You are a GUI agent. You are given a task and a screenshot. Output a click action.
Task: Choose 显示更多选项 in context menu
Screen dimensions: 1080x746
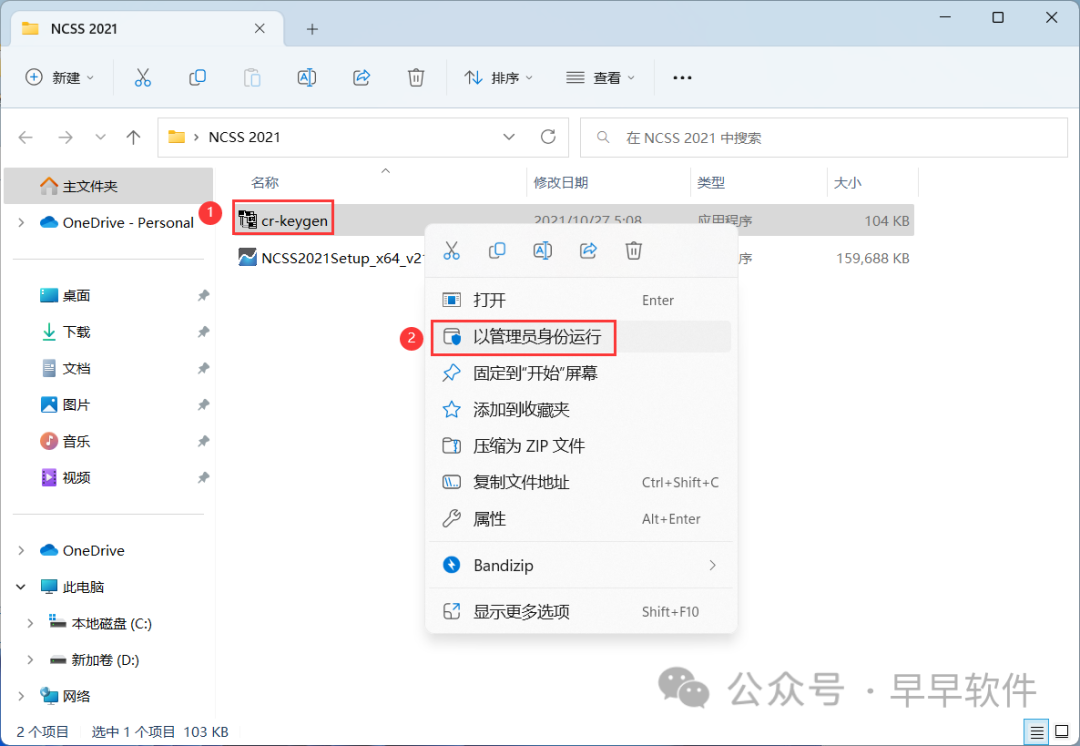(521, 612)
